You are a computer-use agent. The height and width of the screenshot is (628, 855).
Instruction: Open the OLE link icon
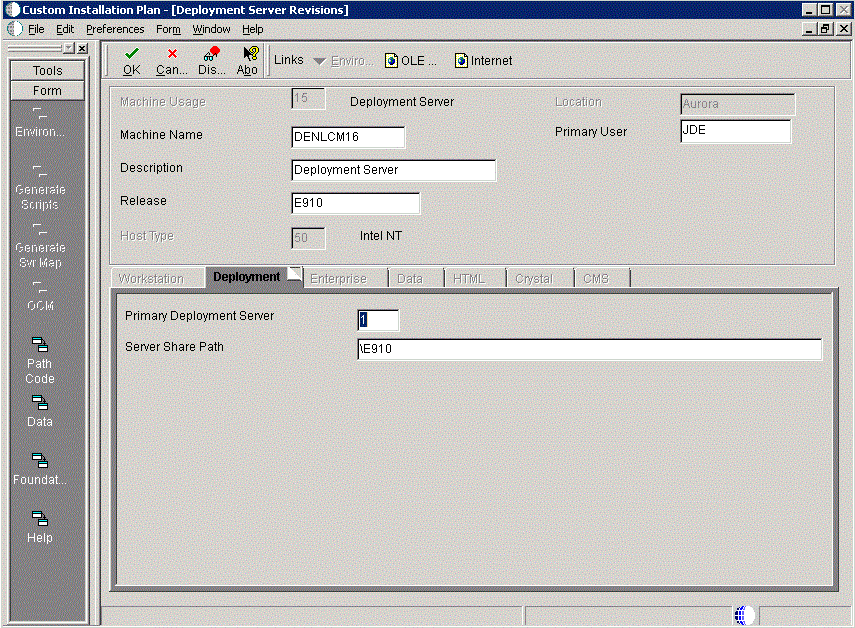tap(391, 61)
